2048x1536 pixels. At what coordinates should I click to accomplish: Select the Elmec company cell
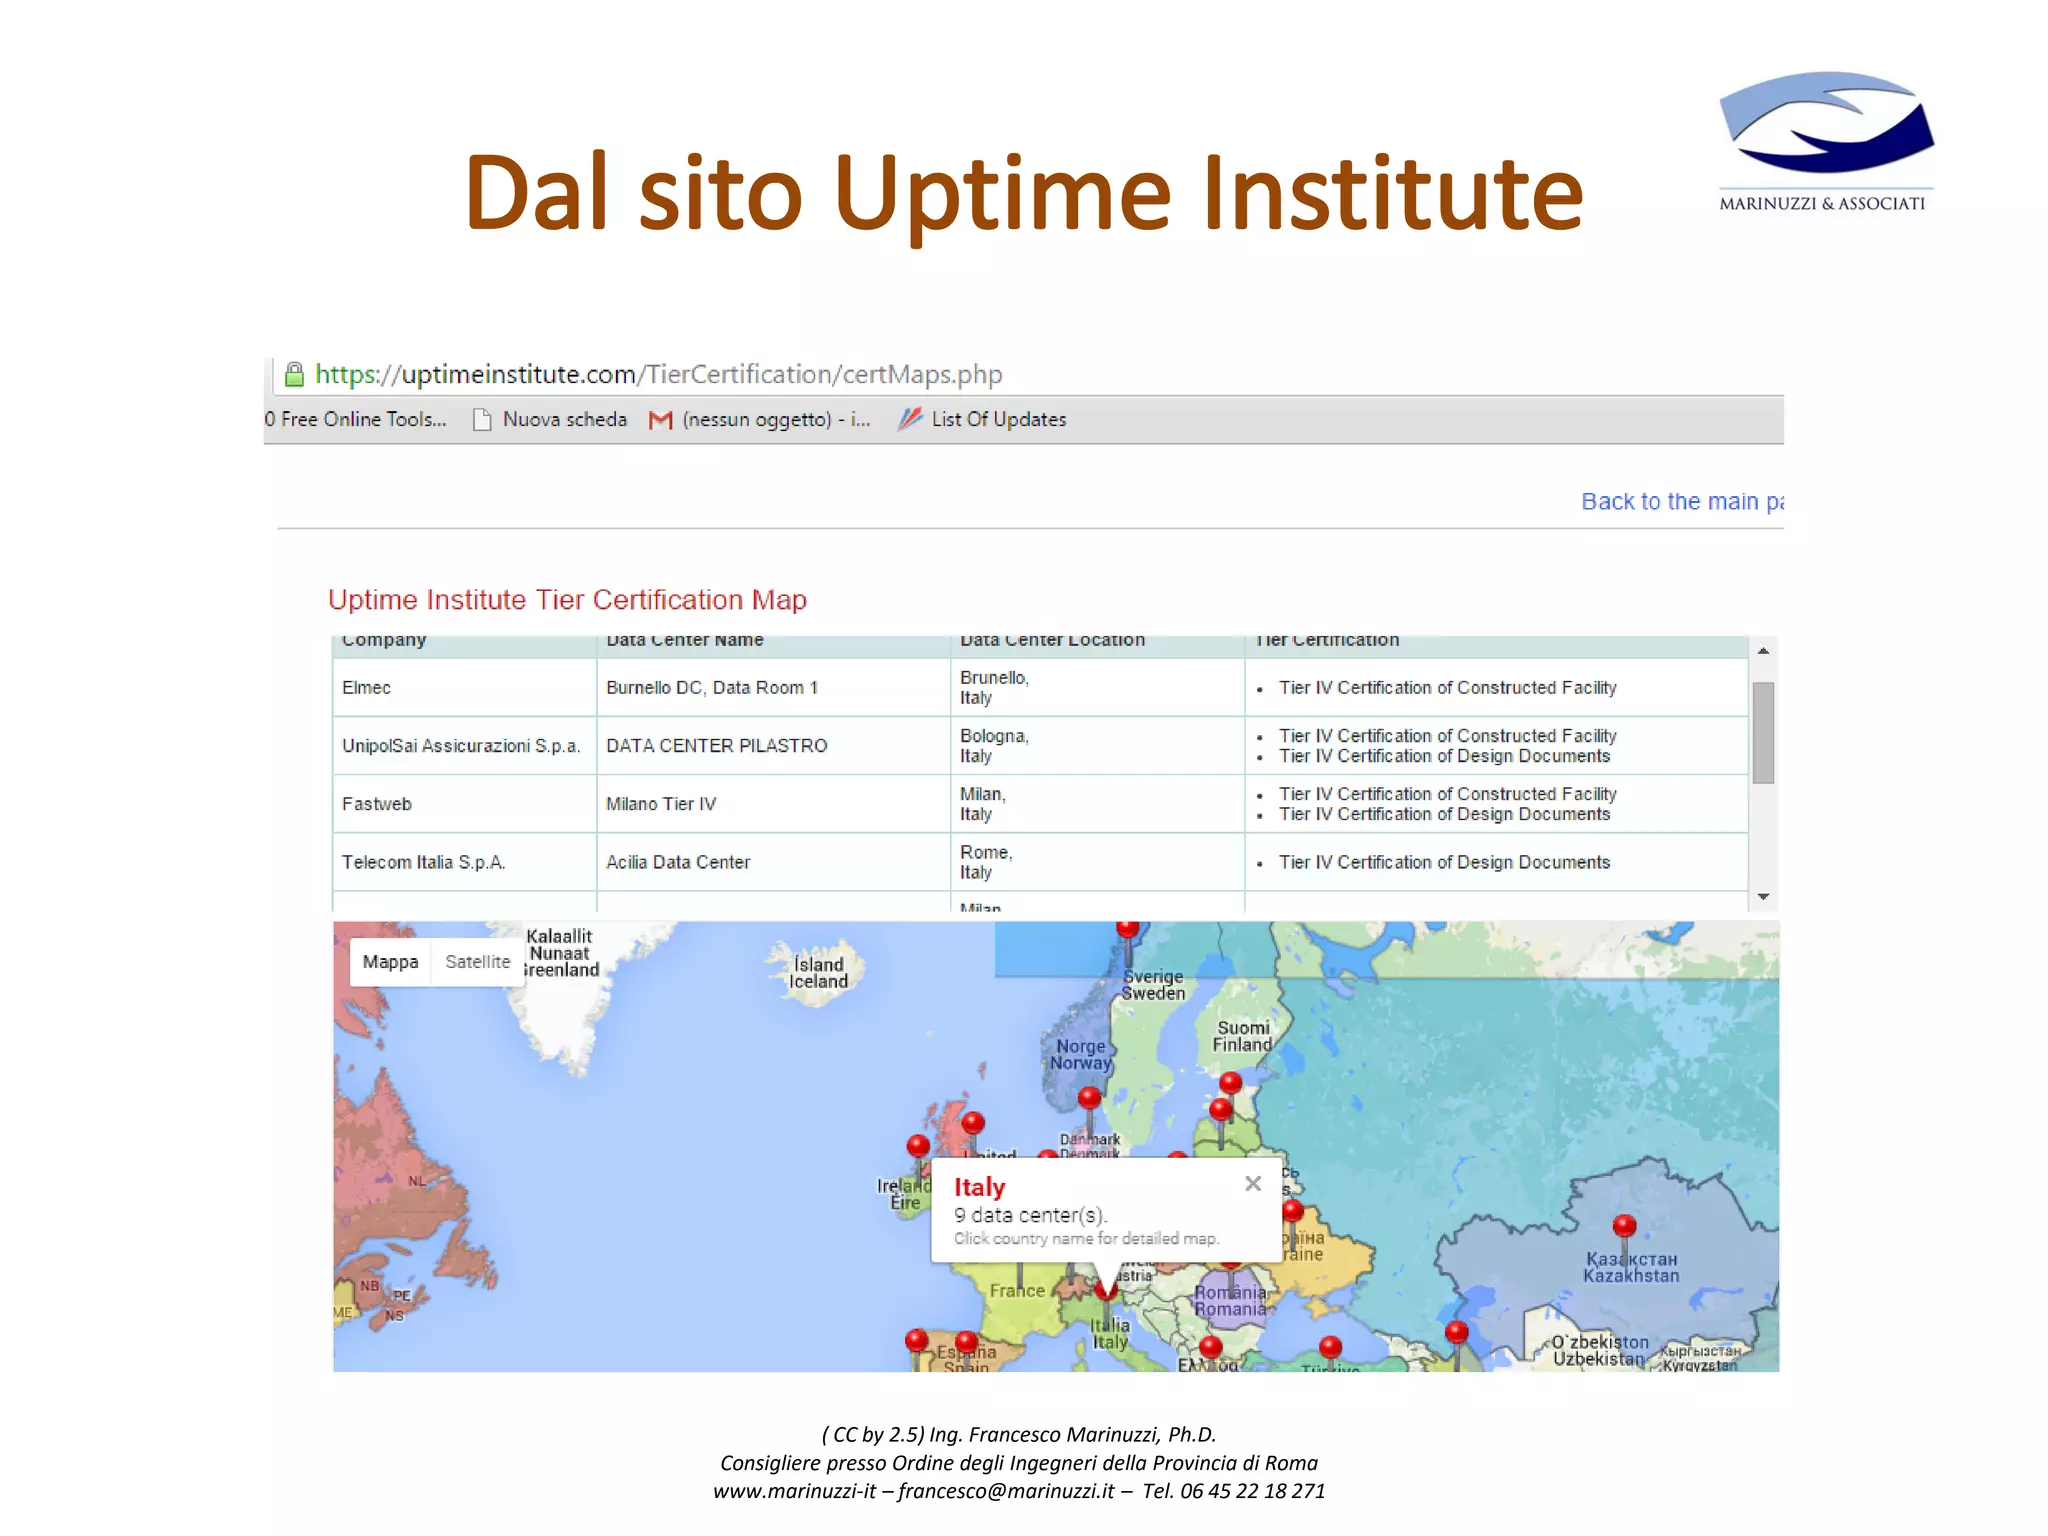[465, 688]
